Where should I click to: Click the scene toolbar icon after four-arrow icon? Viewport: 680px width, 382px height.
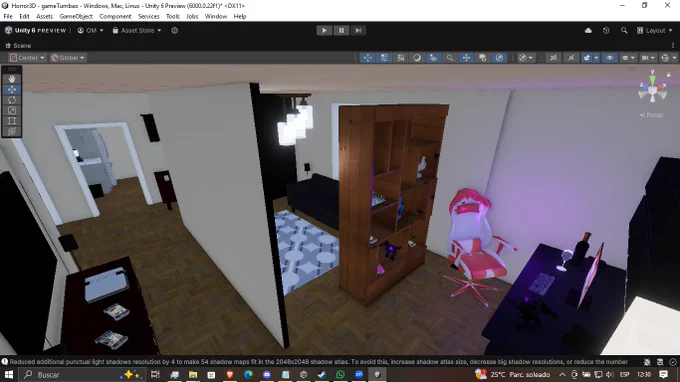pyautogui.click(x=483, y=58)
